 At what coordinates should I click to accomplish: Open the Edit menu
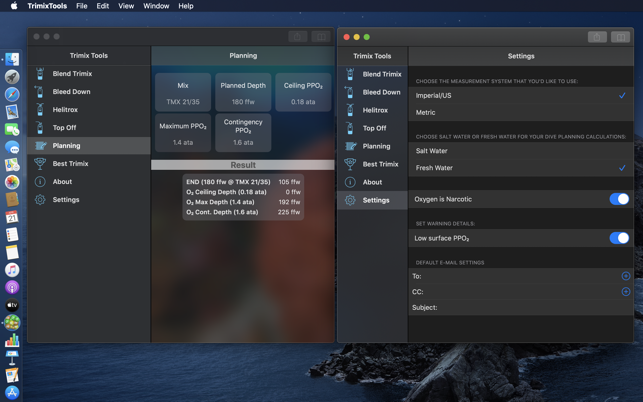pyautogui.click(x=103, y=6)
